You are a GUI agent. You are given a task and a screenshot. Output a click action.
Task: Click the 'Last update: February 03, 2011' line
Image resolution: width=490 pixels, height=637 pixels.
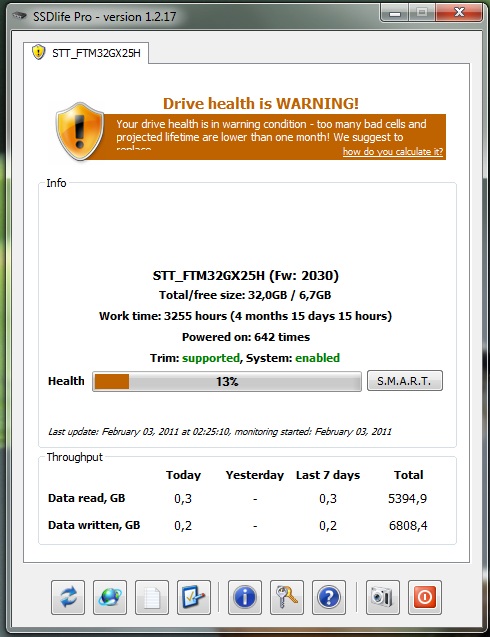click(x=220, y=431)
